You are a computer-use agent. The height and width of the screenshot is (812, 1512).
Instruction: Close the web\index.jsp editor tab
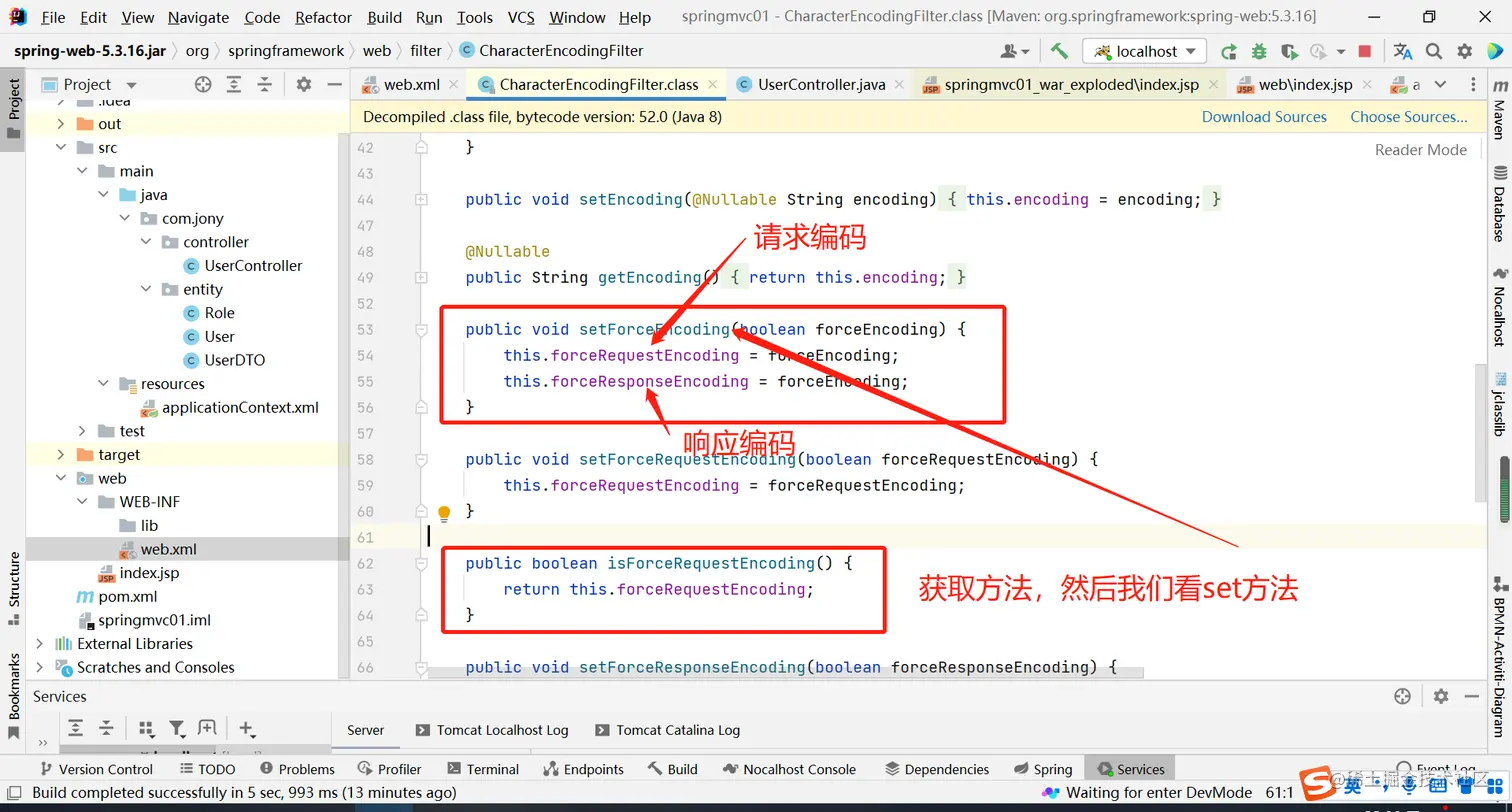point(1368,85)
